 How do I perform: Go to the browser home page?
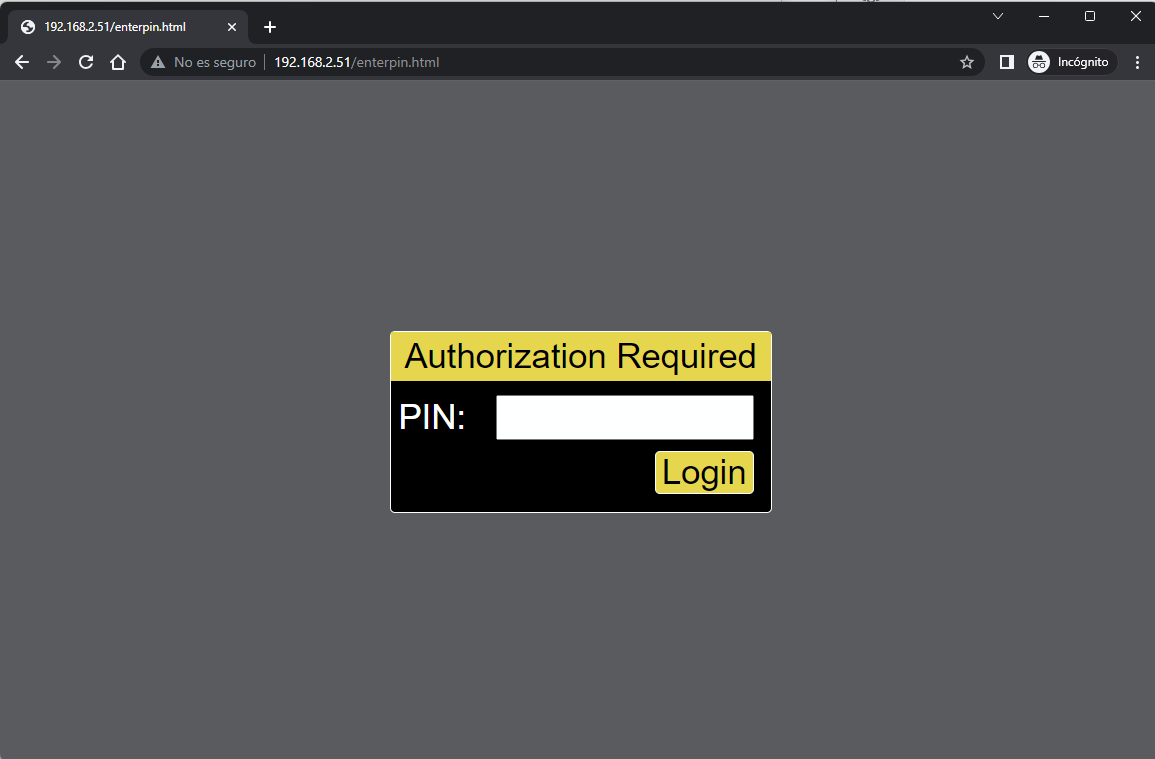tap(118, 62)
